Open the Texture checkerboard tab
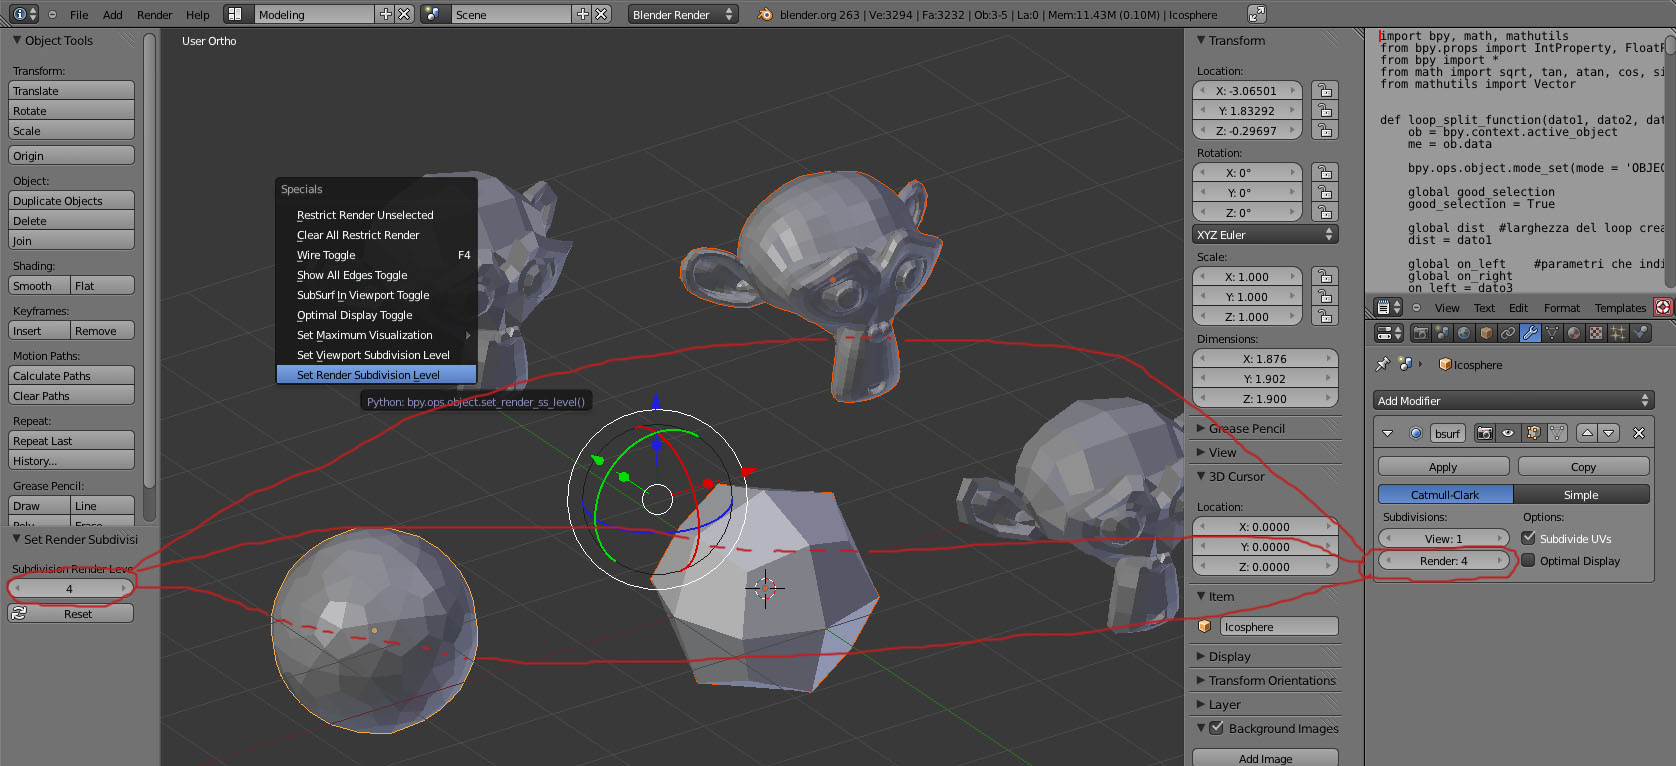1676x766 pixels. click(x=1596, y=333)
